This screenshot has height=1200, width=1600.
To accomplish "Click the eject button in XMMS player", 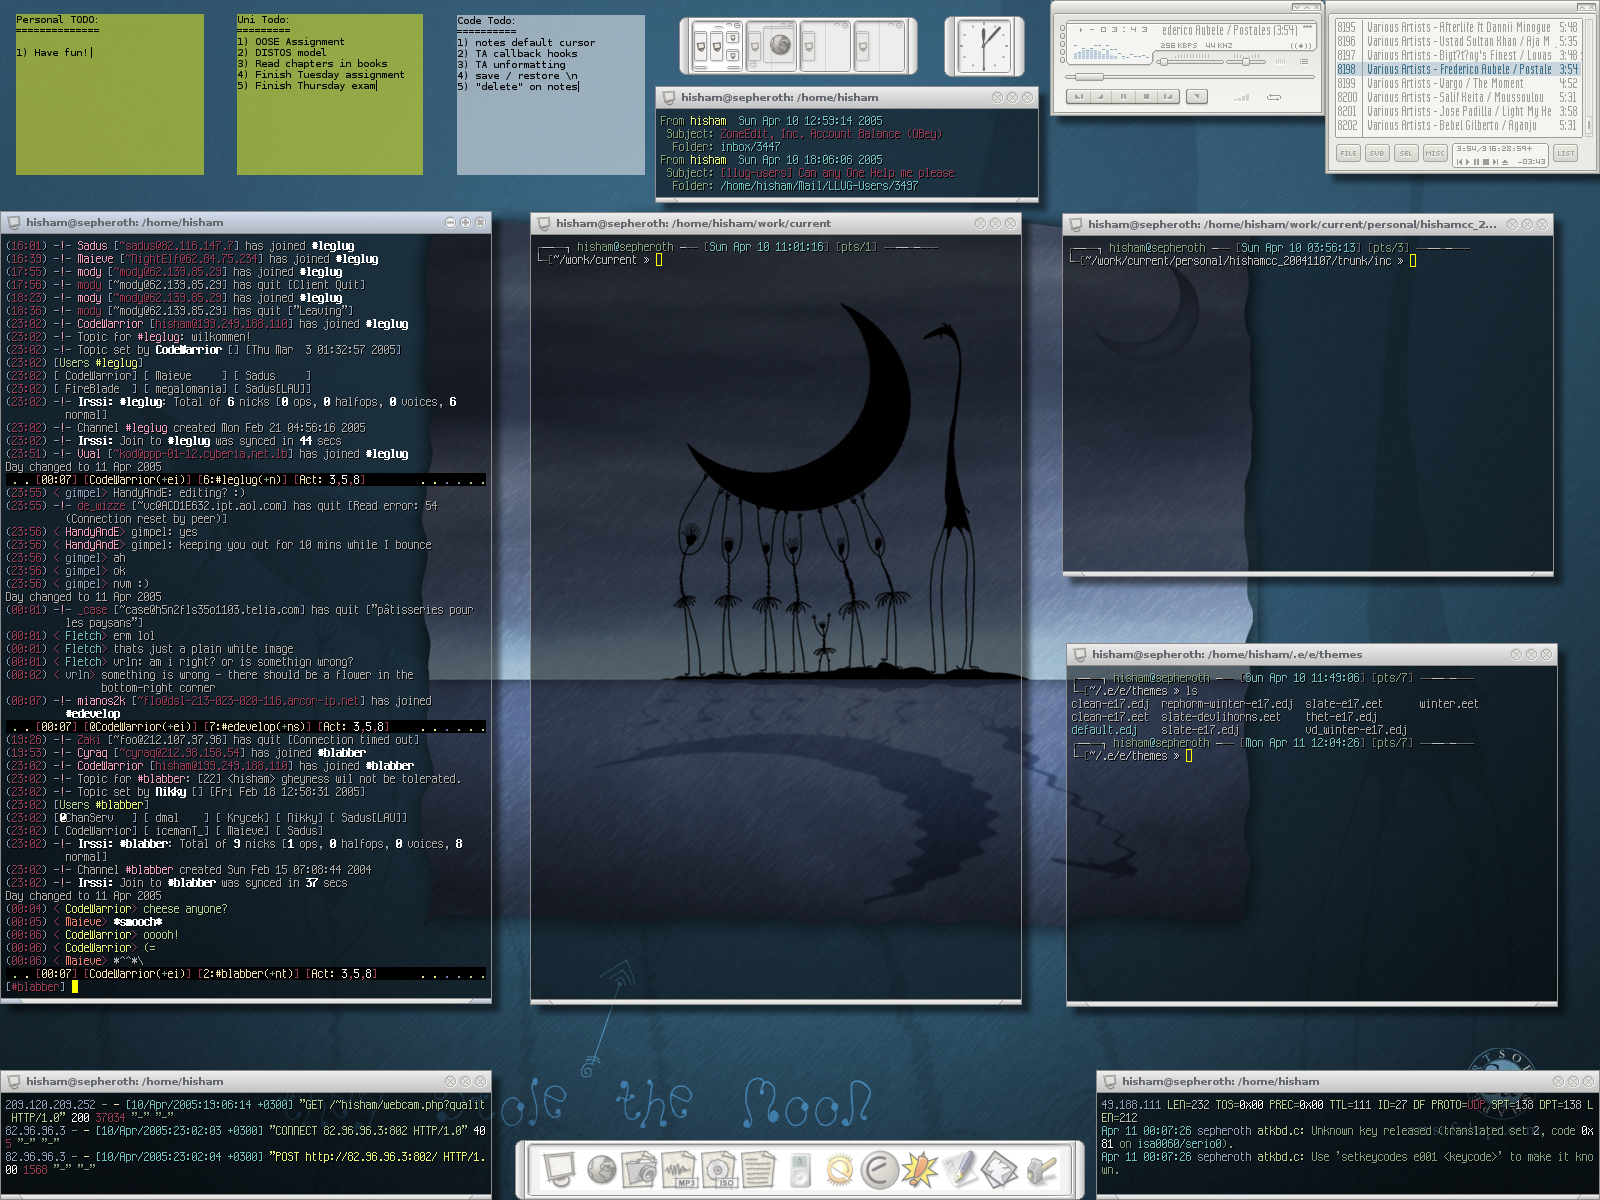I will point(1197,96).
